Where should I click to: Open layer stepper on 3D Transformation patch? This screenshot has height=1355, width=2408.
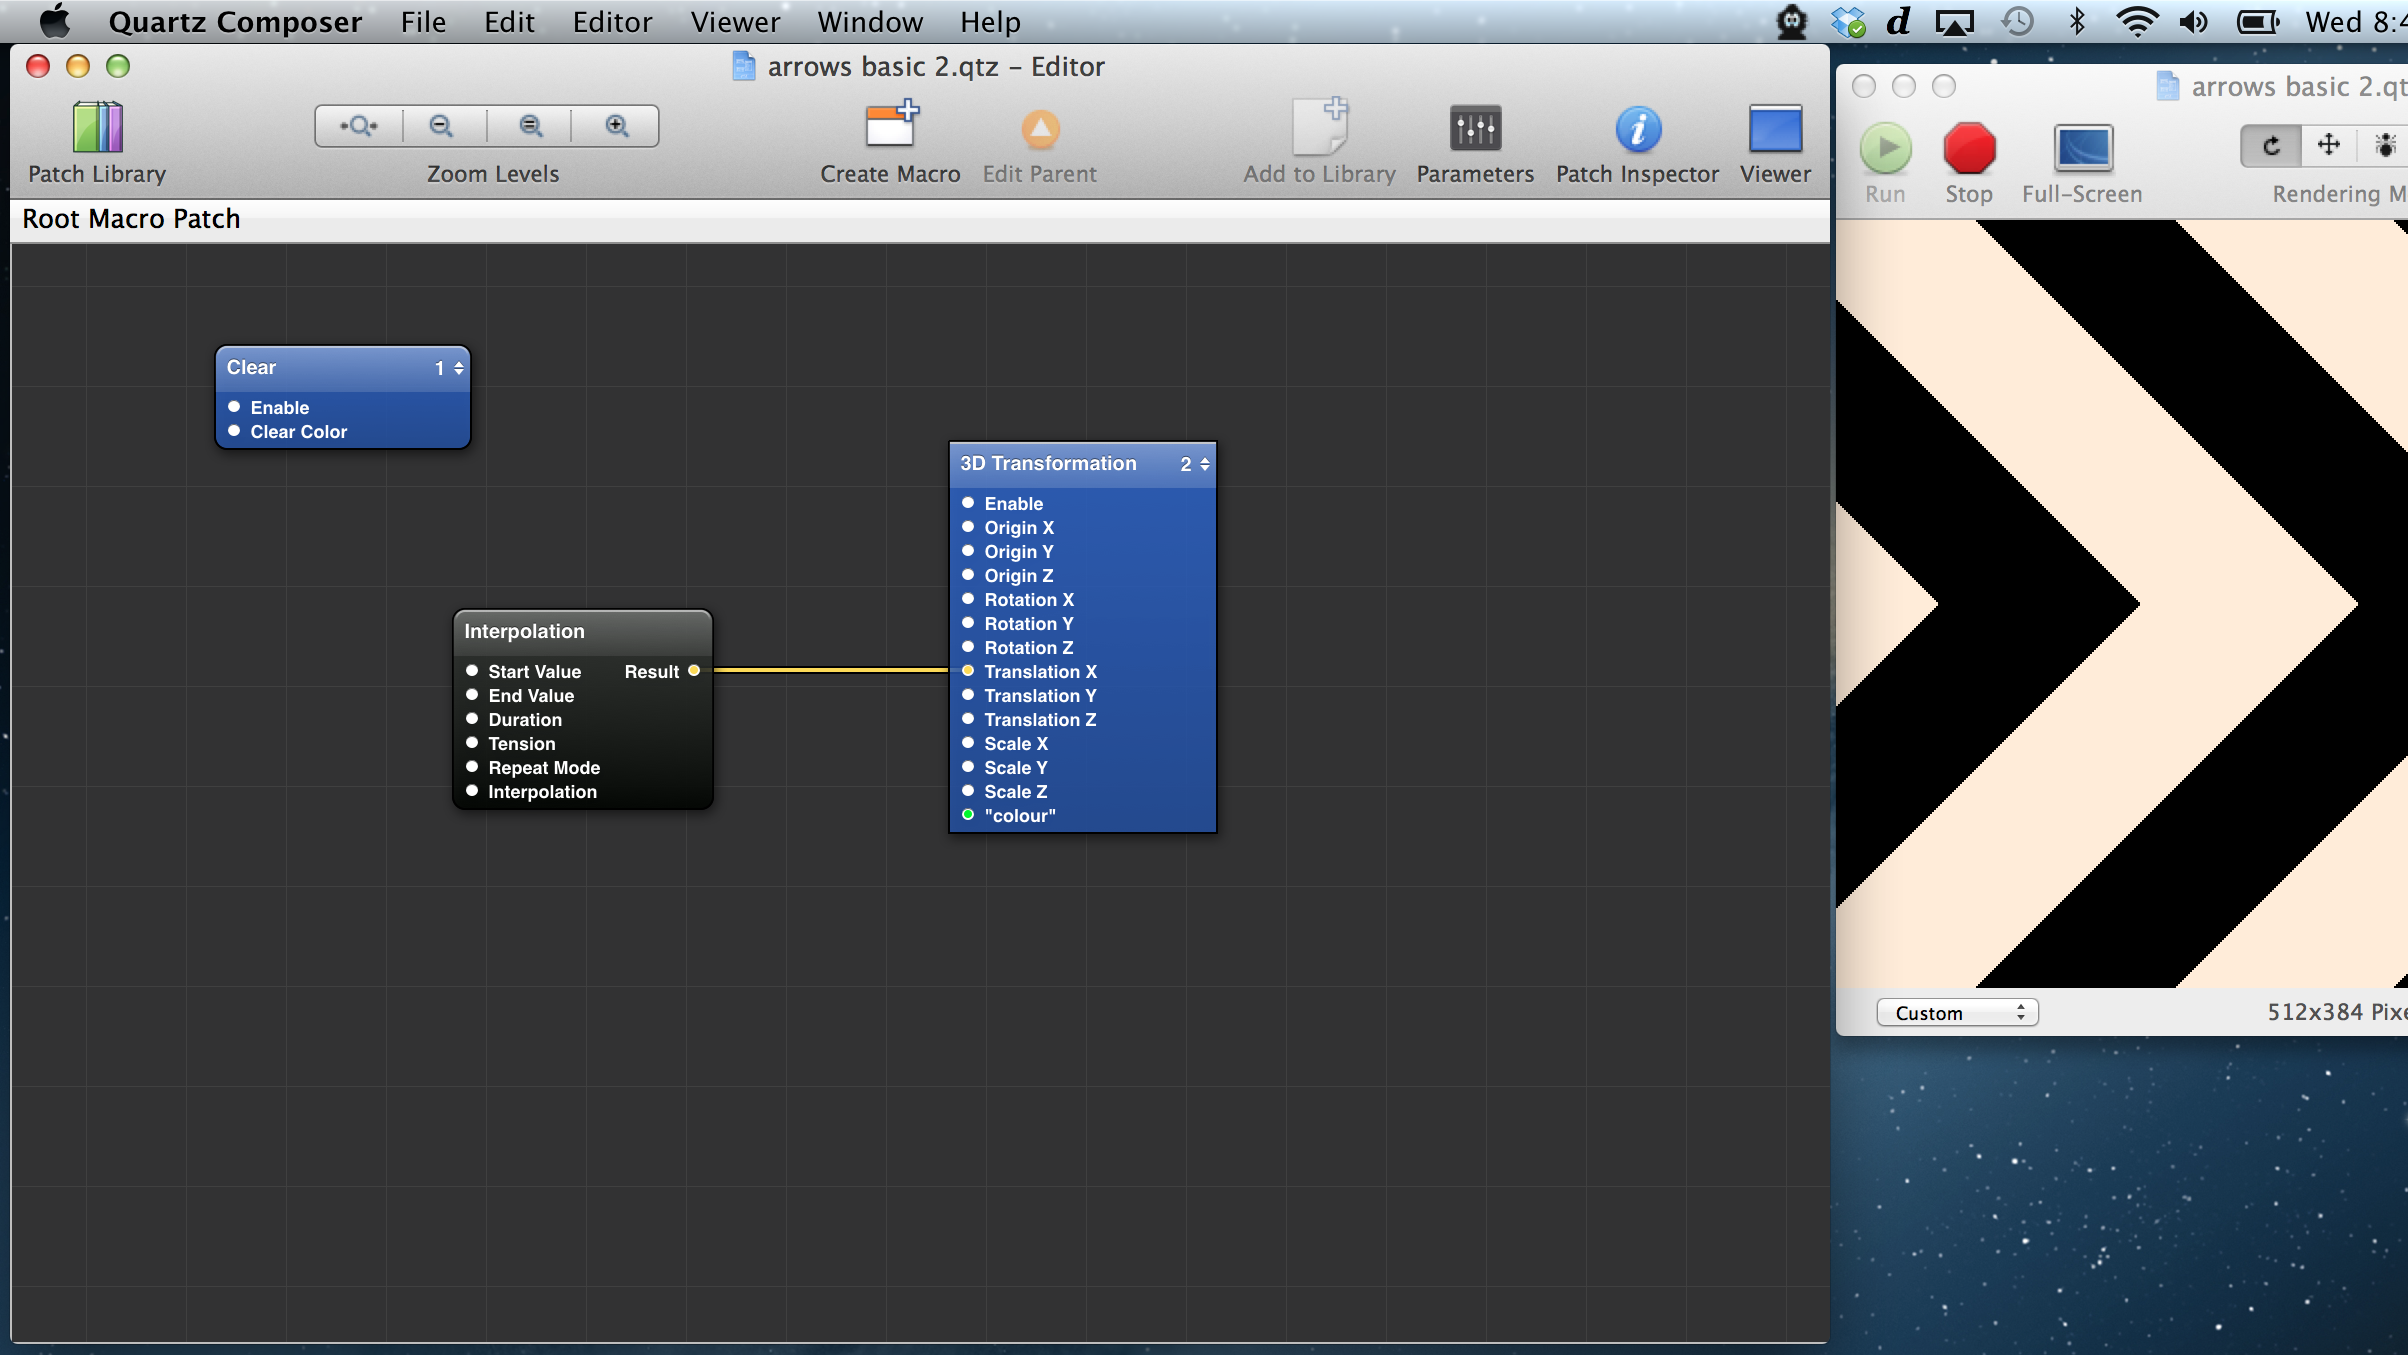click(1204, 464)
